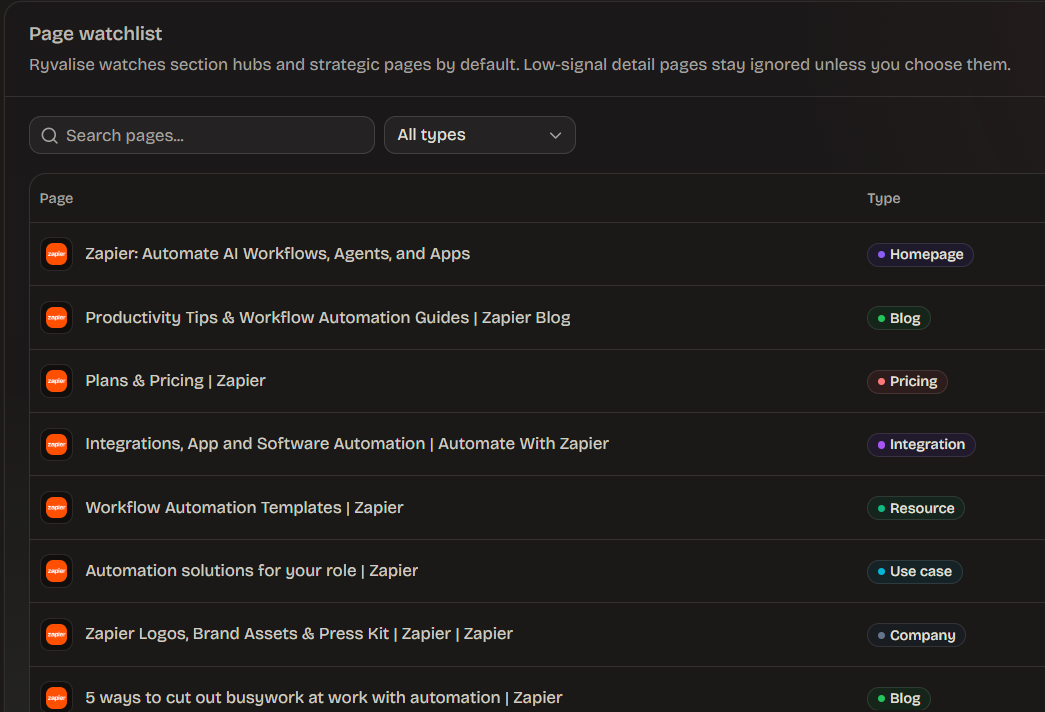Select the Resource type badge
The height and width of the screenshot is (712, 1045).
(x=916, y=508)
